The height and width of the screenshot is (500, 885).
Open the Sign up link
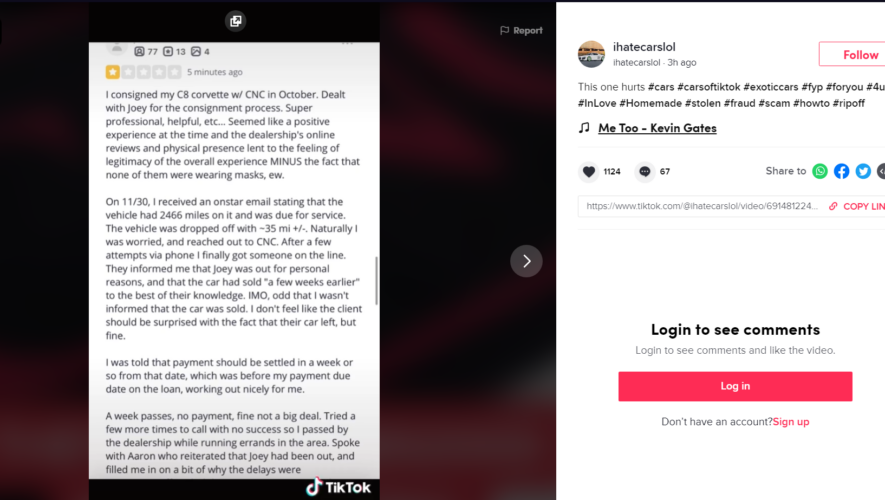[791, 422]
